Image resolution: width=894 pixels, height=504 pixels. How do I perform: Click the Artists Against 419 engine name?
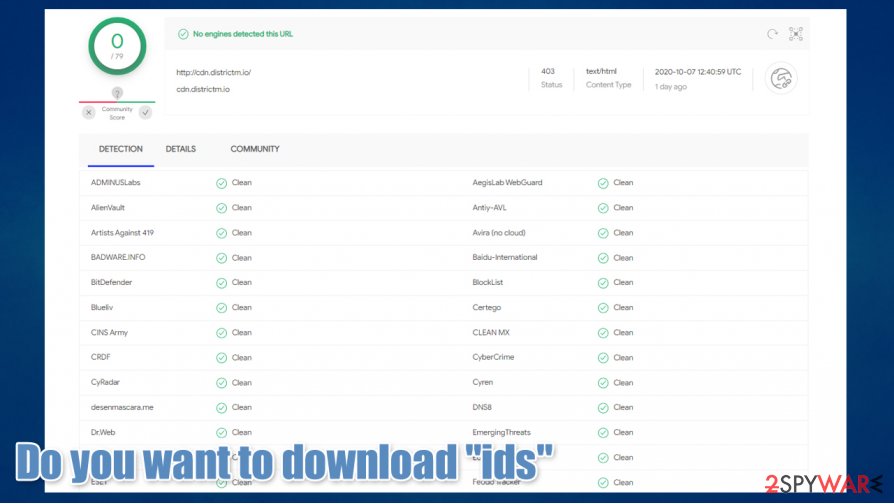pos(122,233)
